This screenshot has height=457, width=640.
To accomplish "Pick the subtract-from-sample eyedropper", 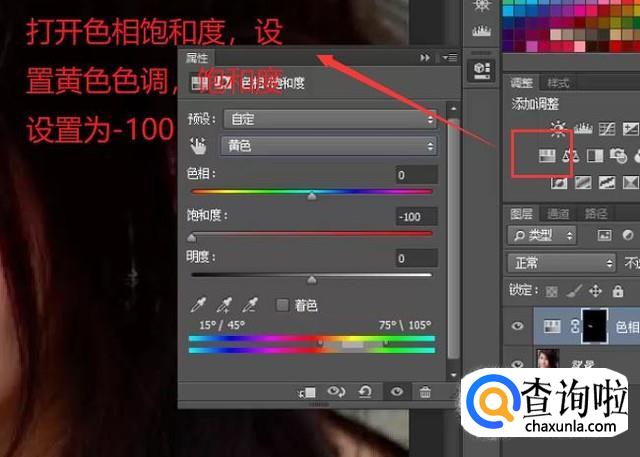I will click(250, 305).
